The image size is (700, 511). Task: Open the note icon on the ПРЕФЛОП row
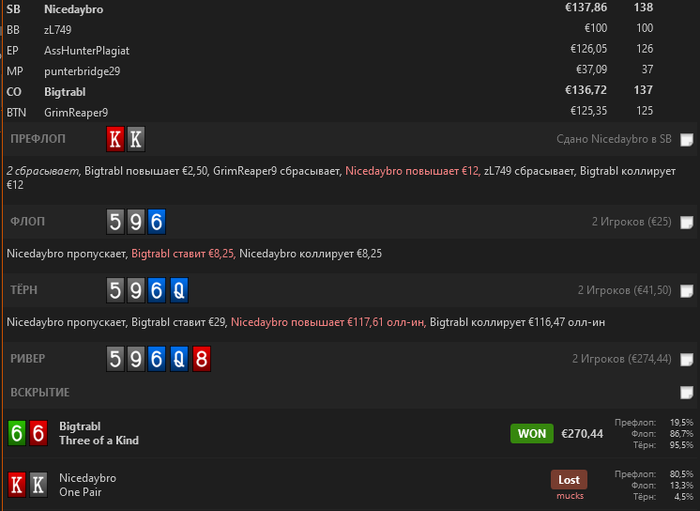pyautogui.click(x=687, y=140)
